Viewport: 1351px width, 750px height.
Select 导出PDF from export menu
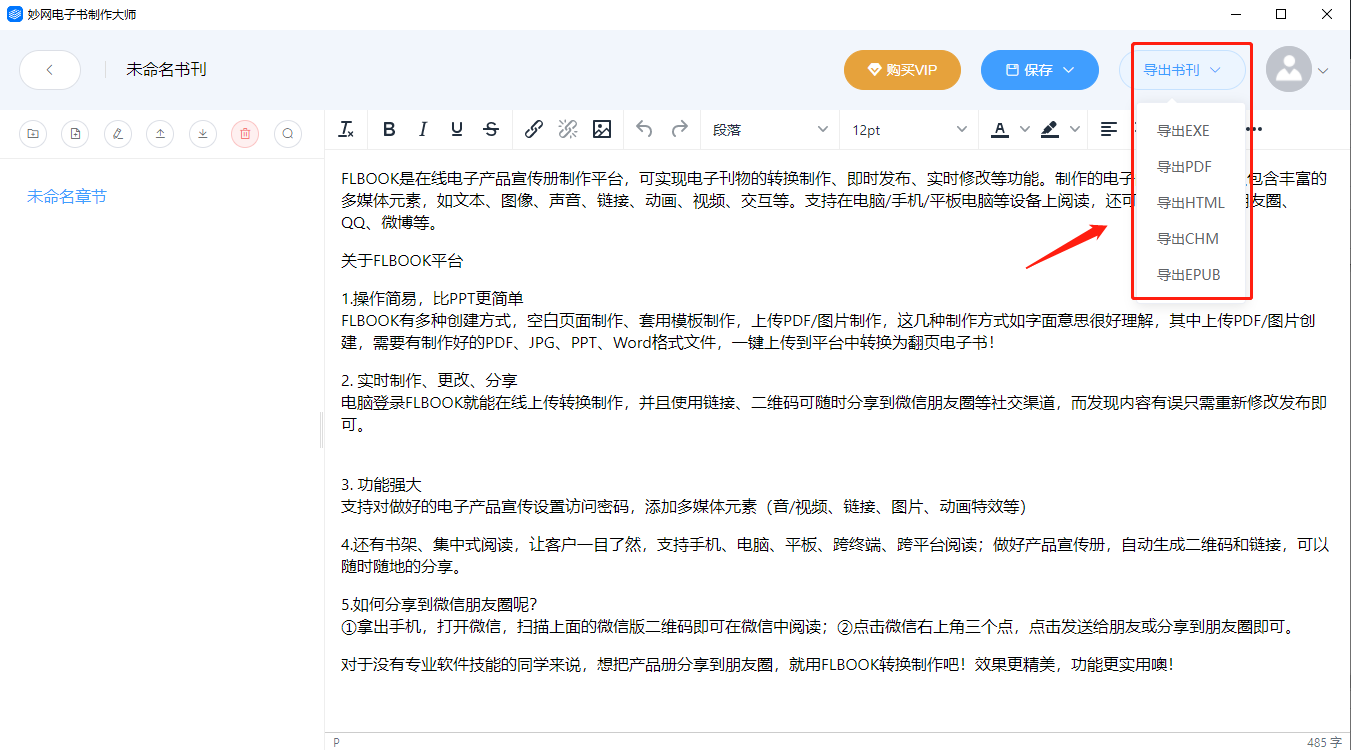tap(1184, 167)
